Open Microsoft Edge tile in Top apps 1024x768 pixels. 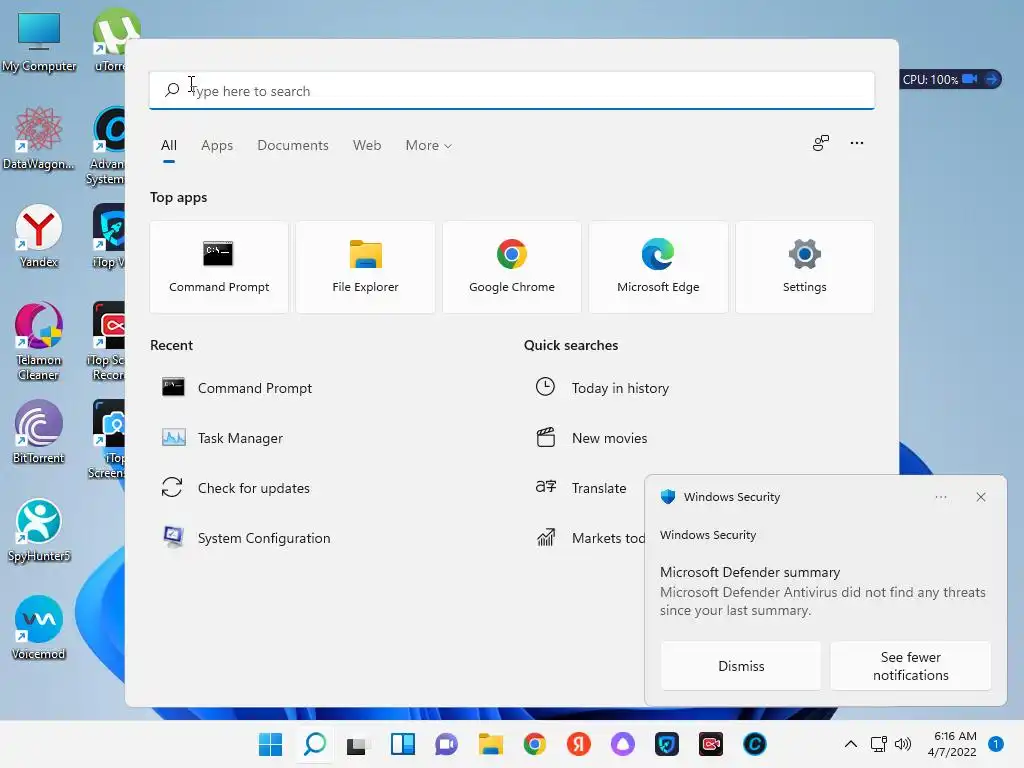click(658, 266)
